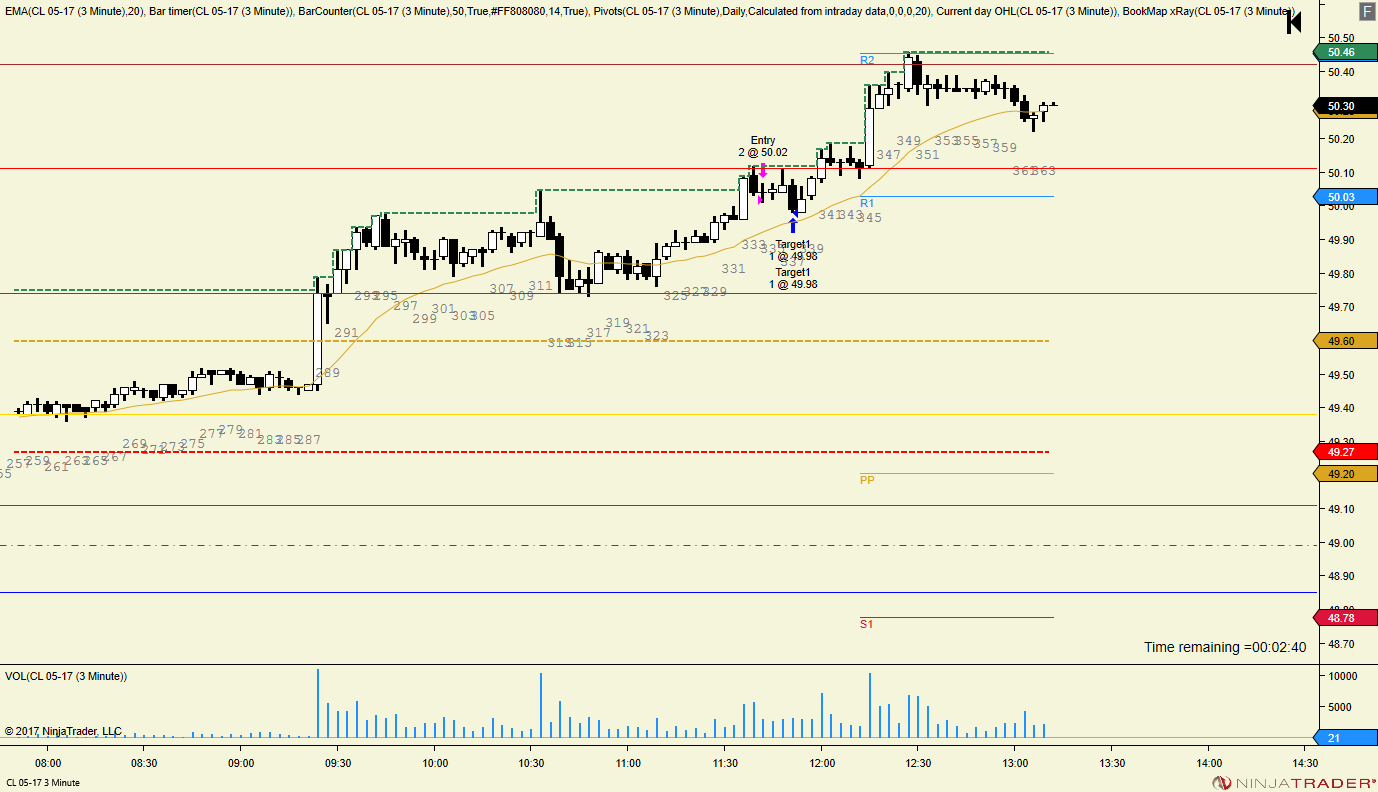Click the jump-to-latest-bar arrow icon
Viewport: 1378px width, 792px height.
(1294, 22)
